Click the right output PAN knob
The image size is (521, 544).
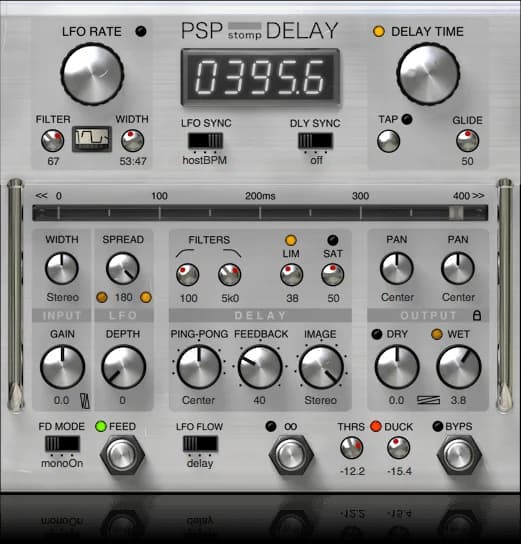458,269
